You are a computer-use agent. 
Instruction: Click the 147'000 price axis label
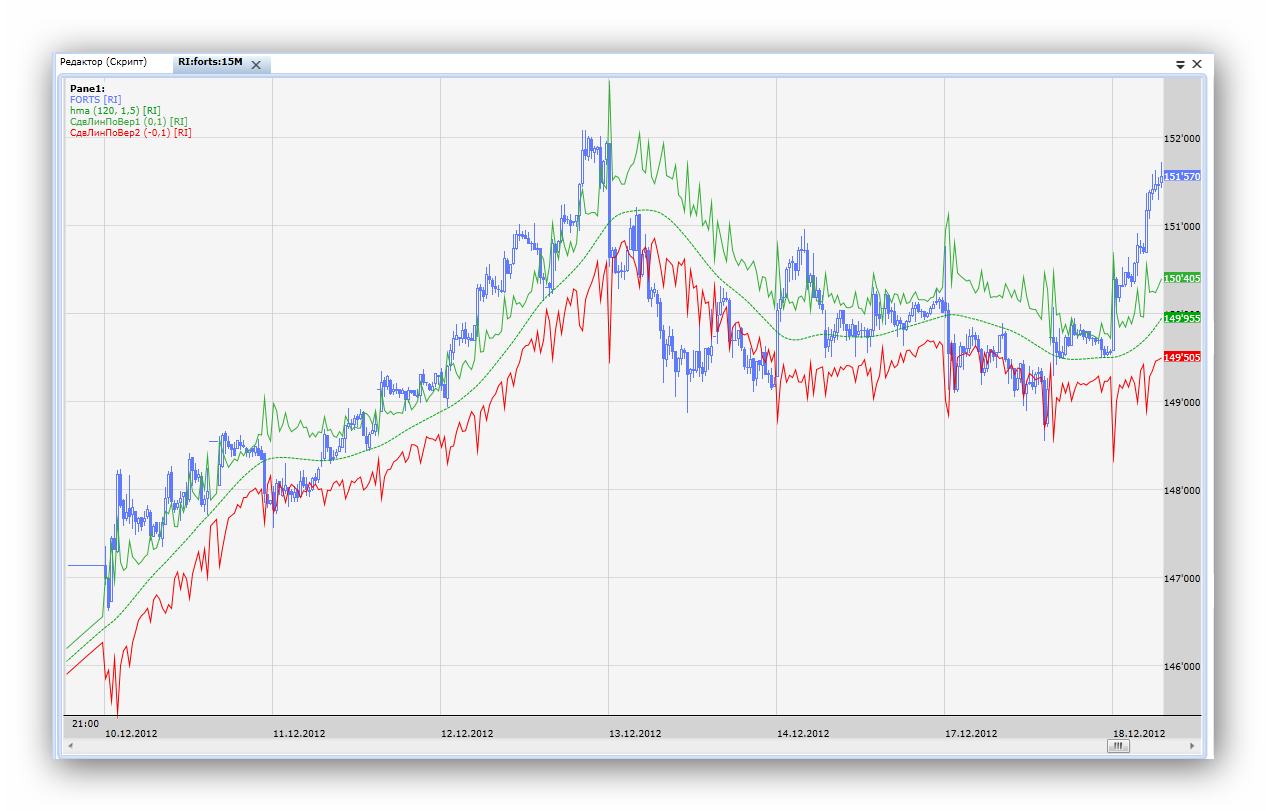point(1182,578)
